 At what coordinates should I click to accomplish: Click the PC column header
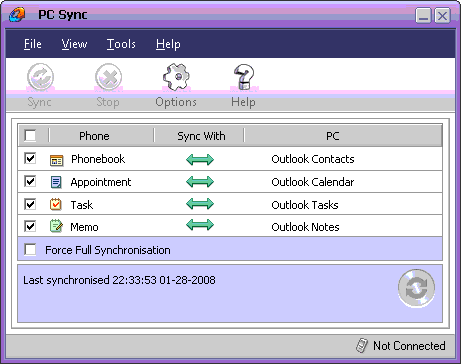coord(333,136)
